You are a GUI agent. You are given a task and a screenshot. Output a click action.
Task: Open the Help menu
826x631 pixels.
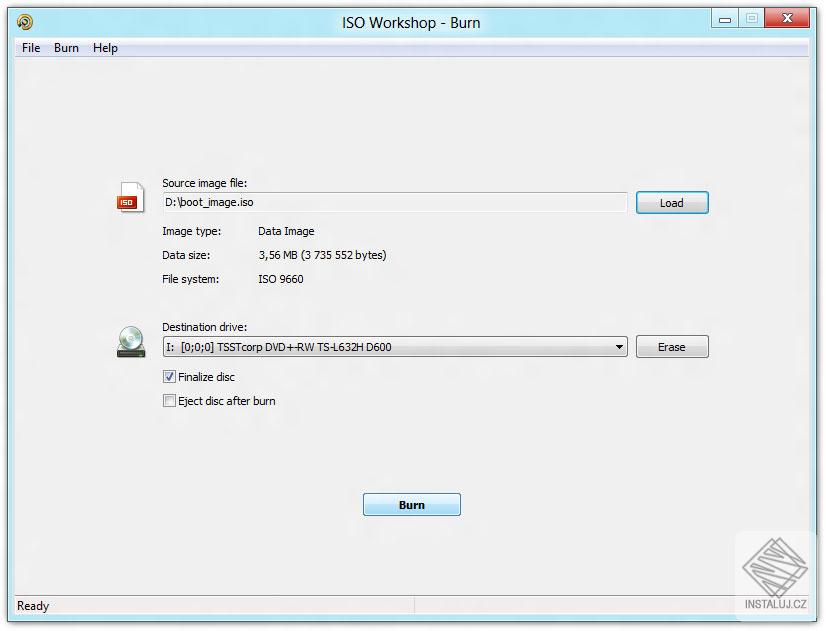tap(105, 48)
